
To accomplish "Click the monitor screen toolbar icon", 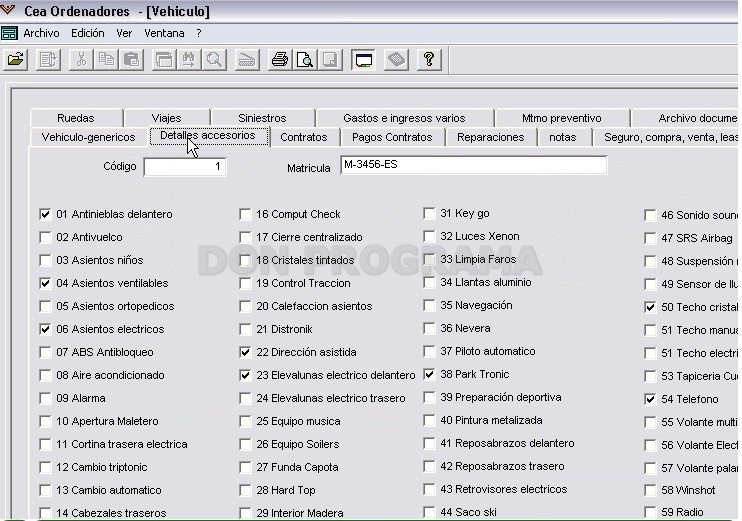I will 363,60.
